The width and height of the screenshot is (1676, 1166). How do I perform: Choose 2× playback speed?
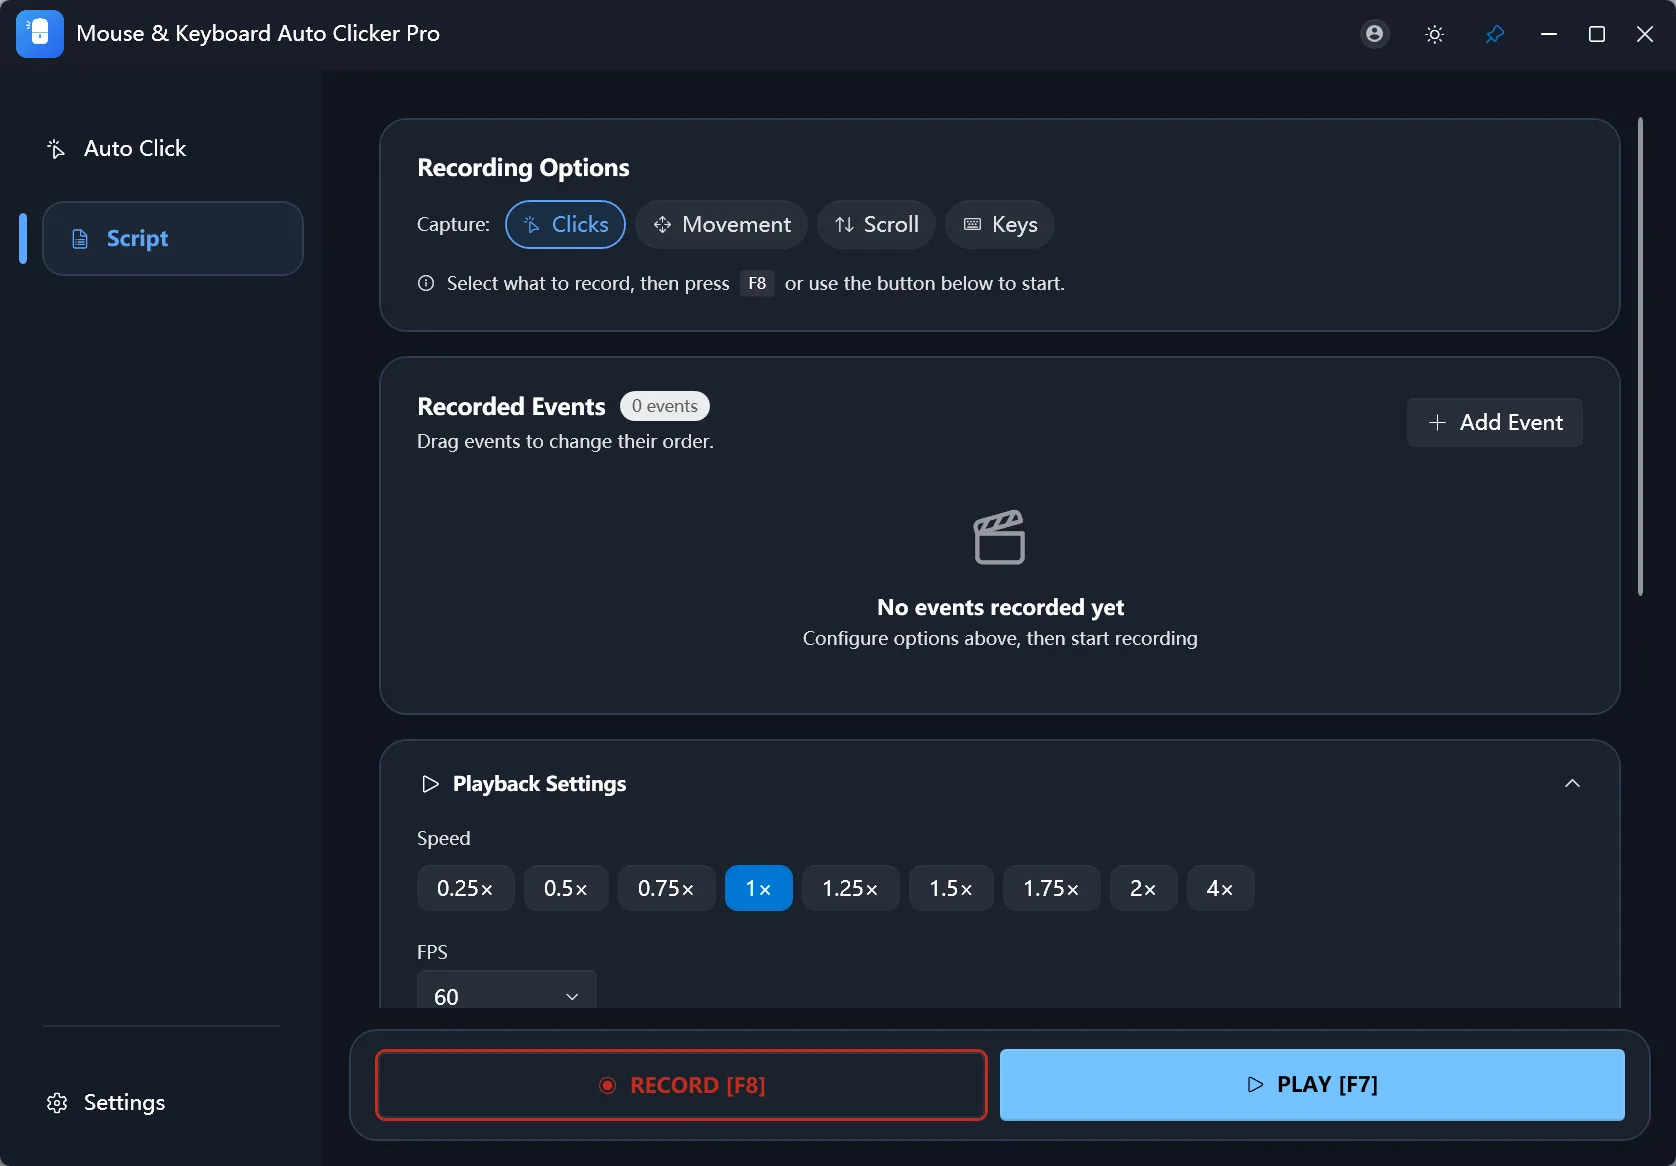[1143, 888]
